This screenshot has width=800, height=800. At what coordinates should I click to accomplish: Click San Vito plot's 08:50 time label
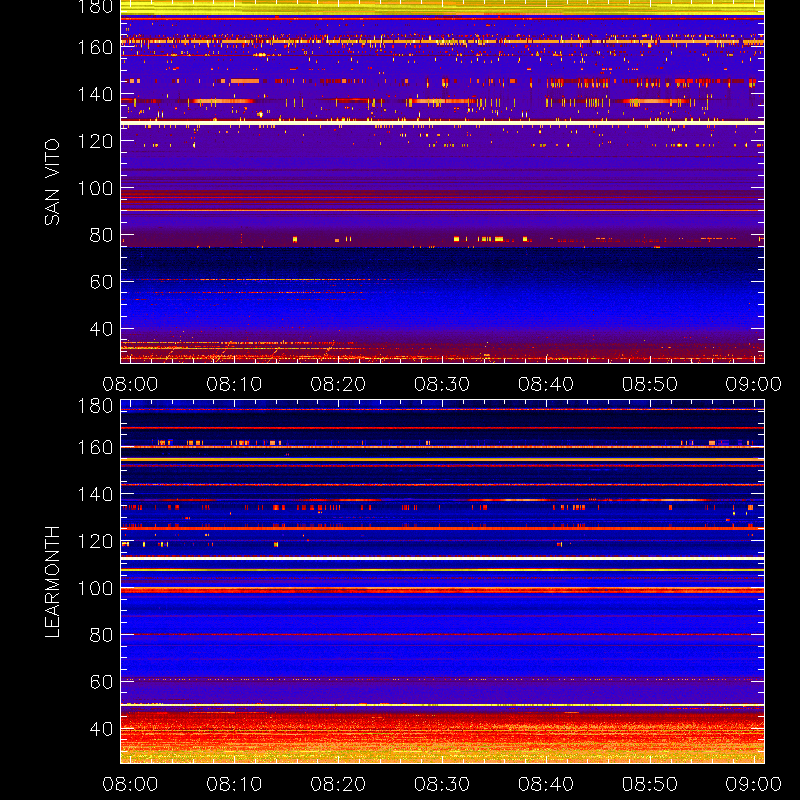649,384
